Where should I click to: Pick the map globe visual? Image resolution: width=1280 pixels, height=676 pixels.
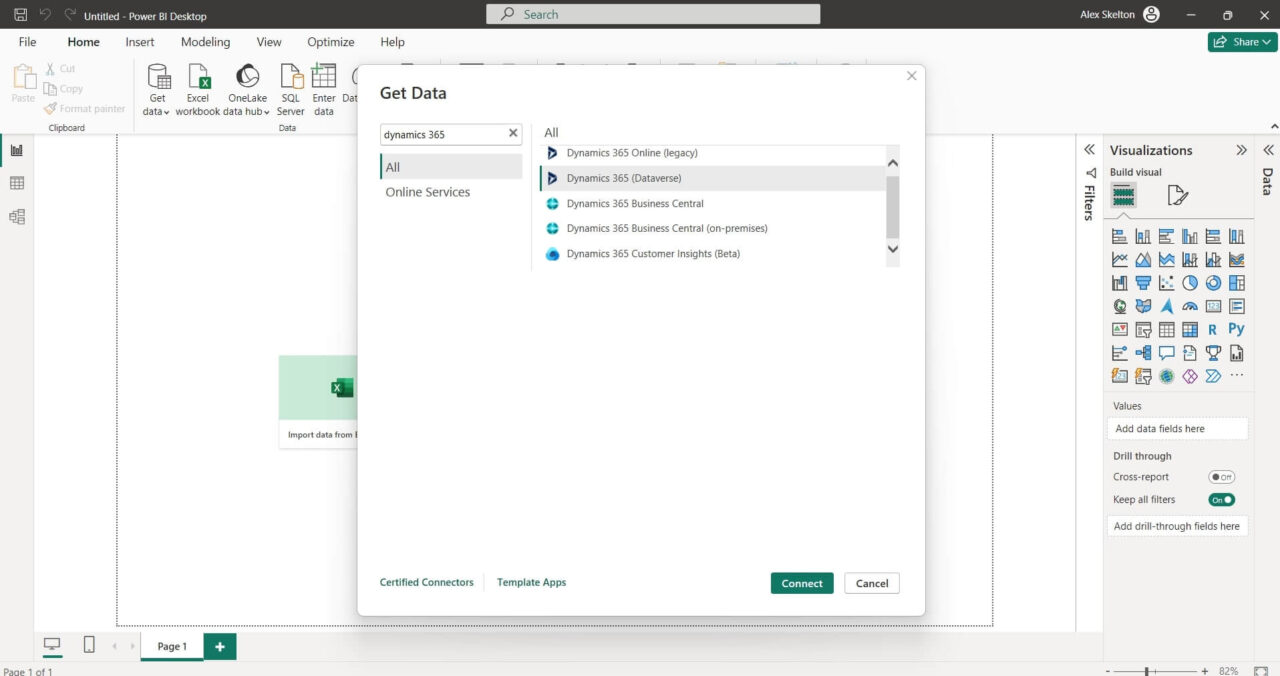pyautogui.click(x=1120, y=306)
